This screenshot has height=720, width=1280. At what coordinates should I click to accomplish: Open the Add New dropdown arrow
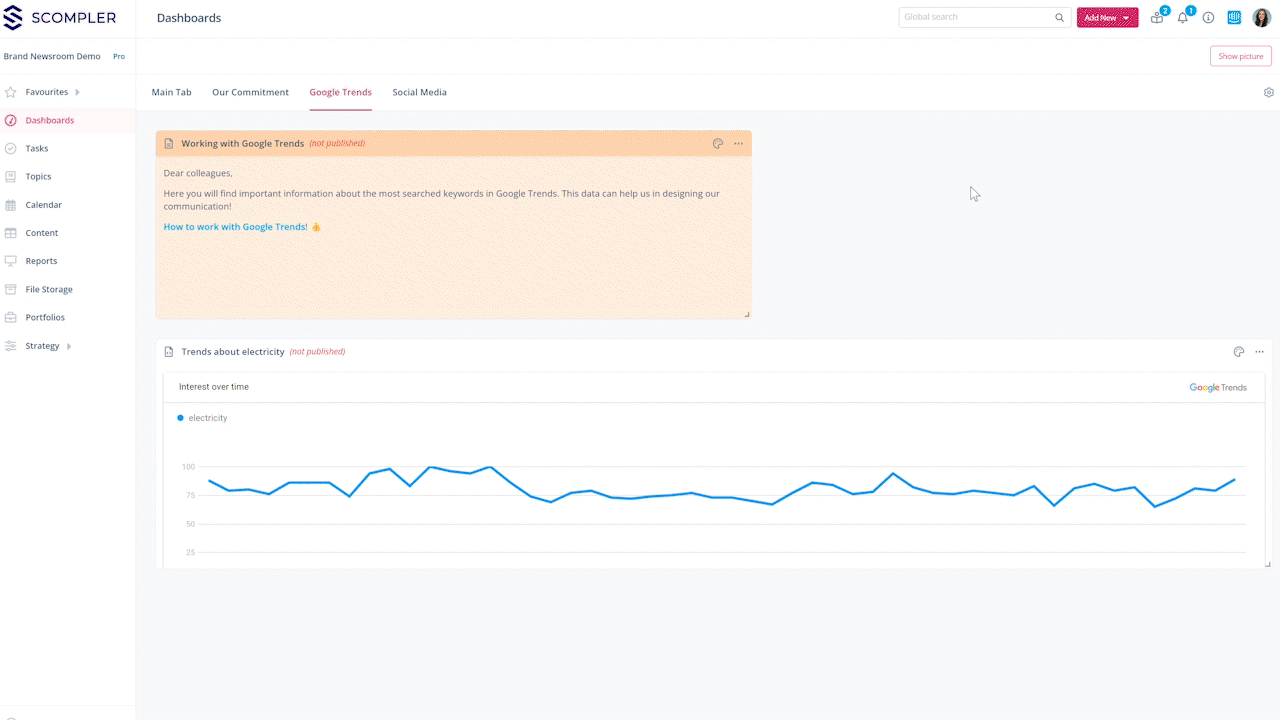coord(1125,17)
